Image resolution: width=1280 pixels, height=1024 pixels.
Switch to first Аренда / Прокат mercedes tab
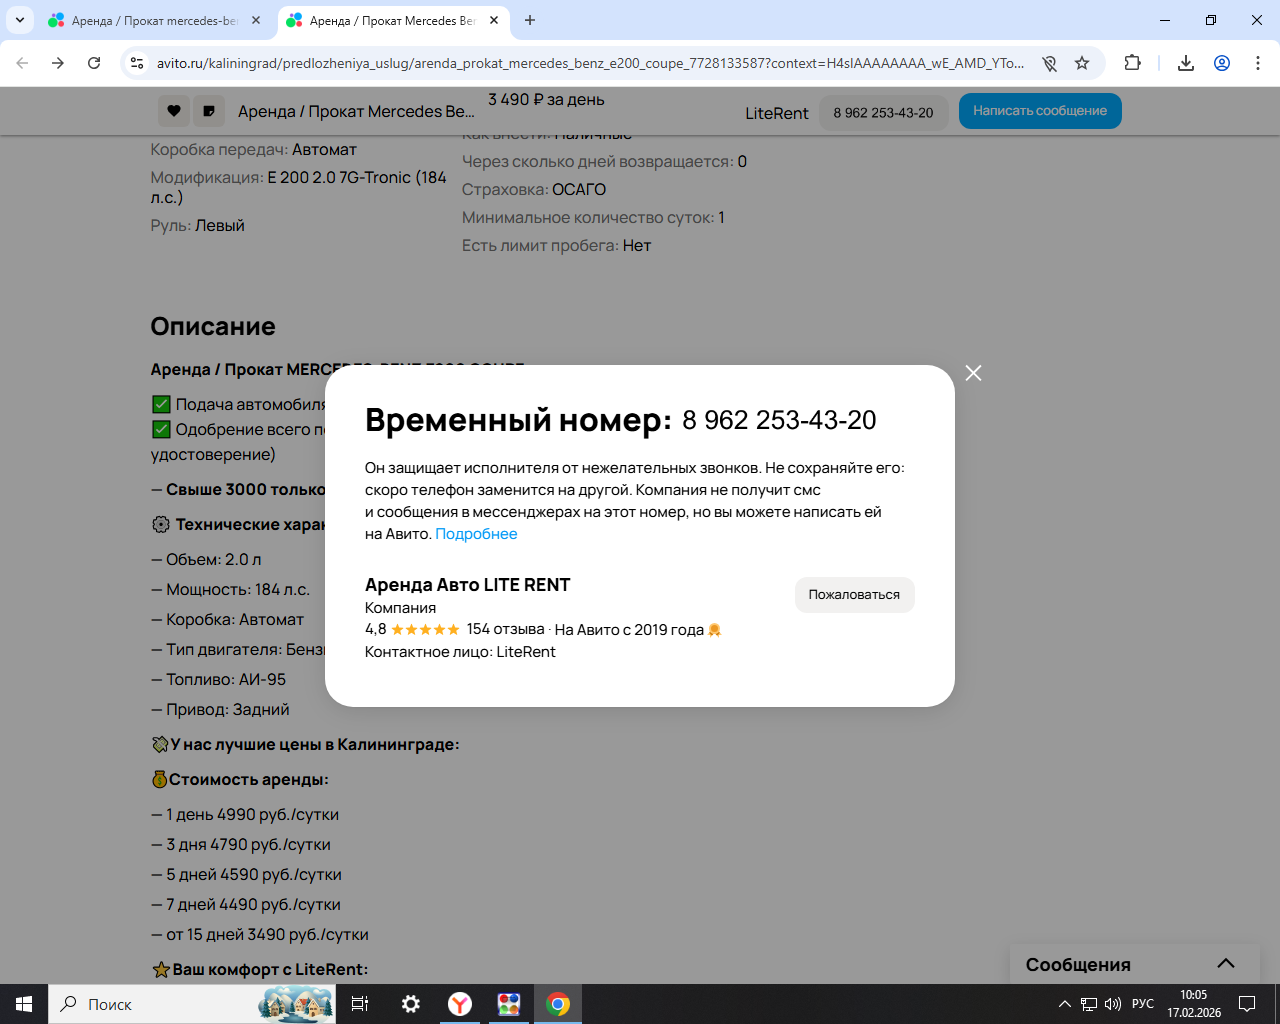[x=154, y=20]
